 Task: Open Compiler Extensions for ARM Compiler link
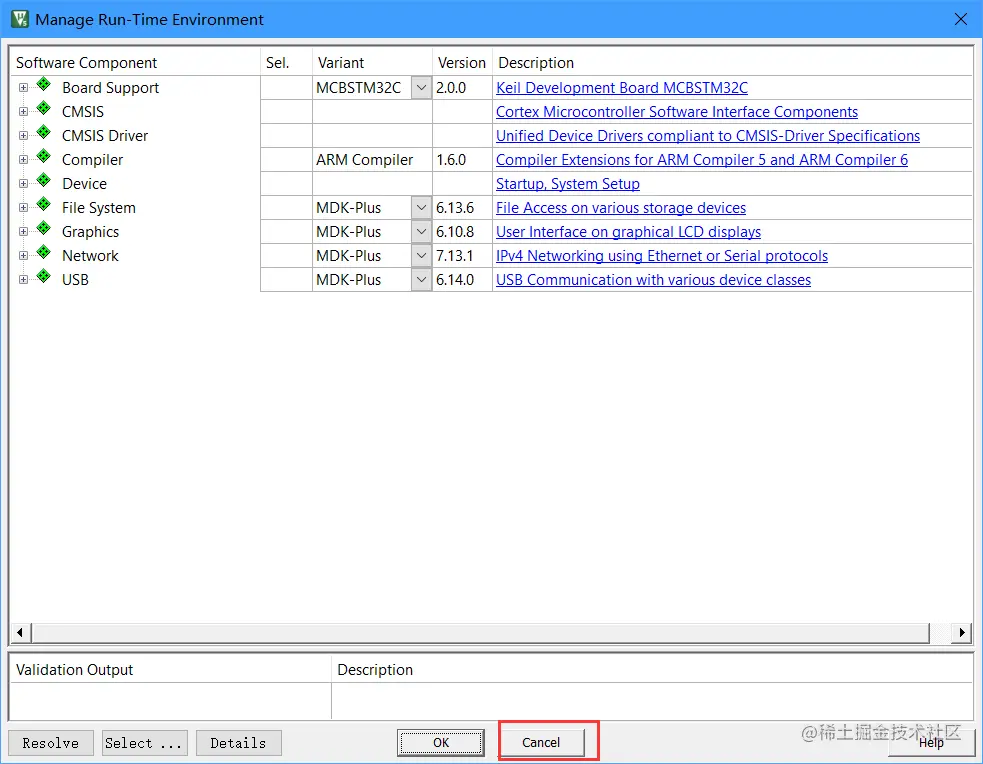pos(702,160)
